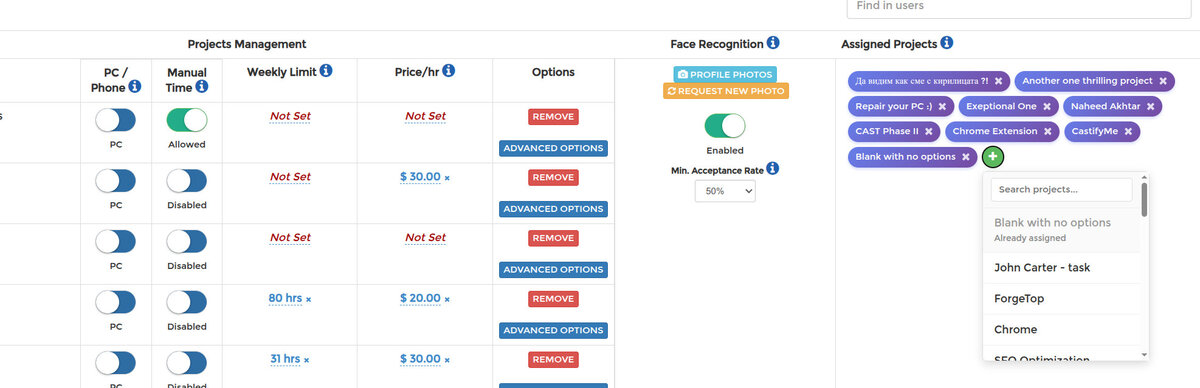Click the project dropdown list scrollbar
Screen dimensions: 1200x388
[x=1144, y=200]
